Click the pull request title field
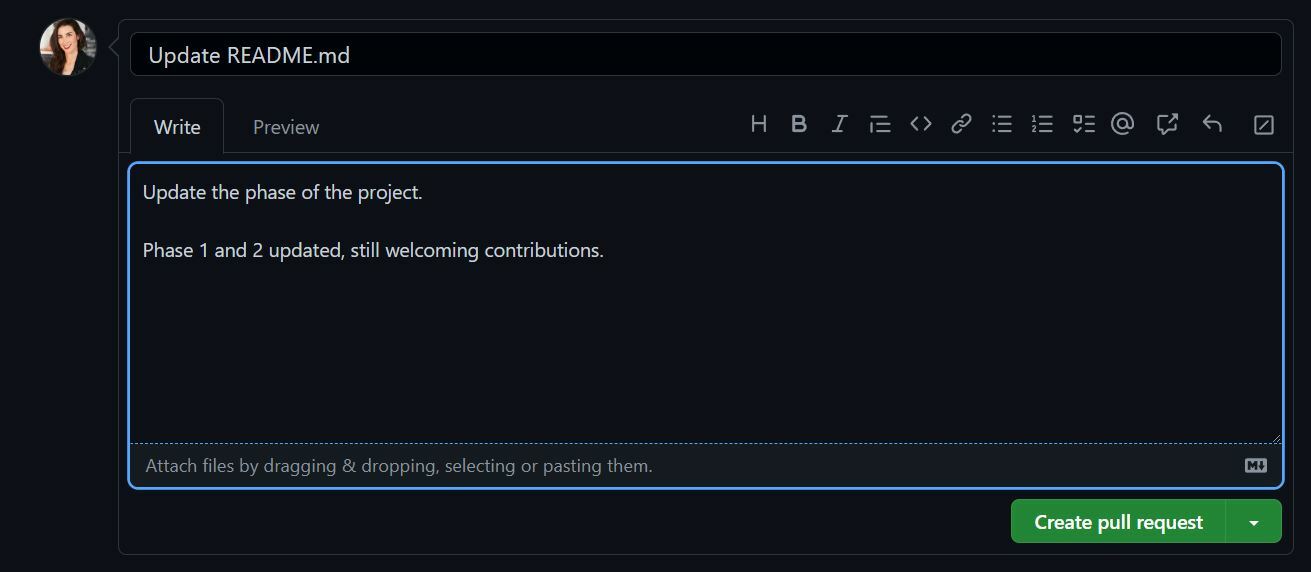Viewport: 1311px width, 572px height. coord(705,55)
